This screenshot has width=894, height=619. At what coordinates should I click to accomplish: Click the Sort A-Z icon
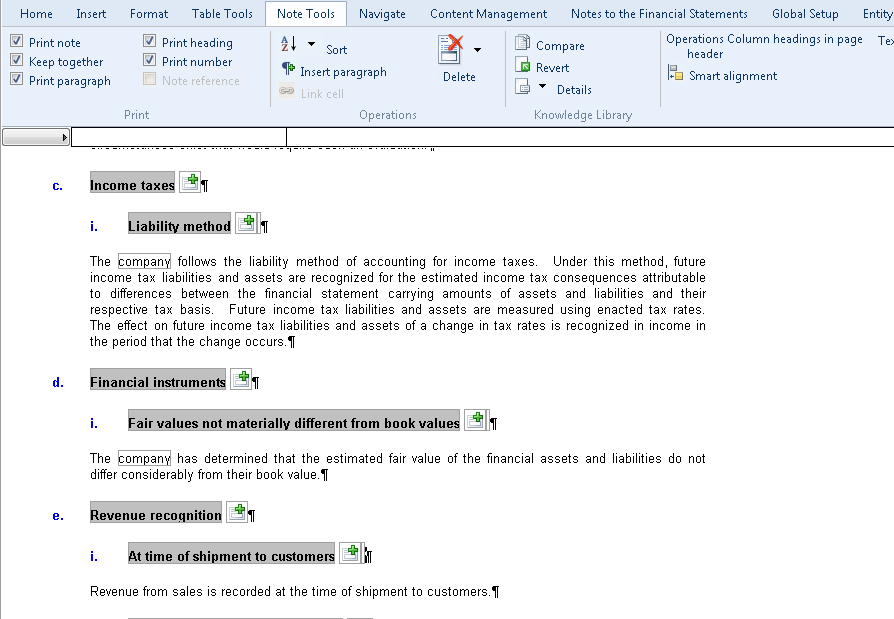click(289, 43)
